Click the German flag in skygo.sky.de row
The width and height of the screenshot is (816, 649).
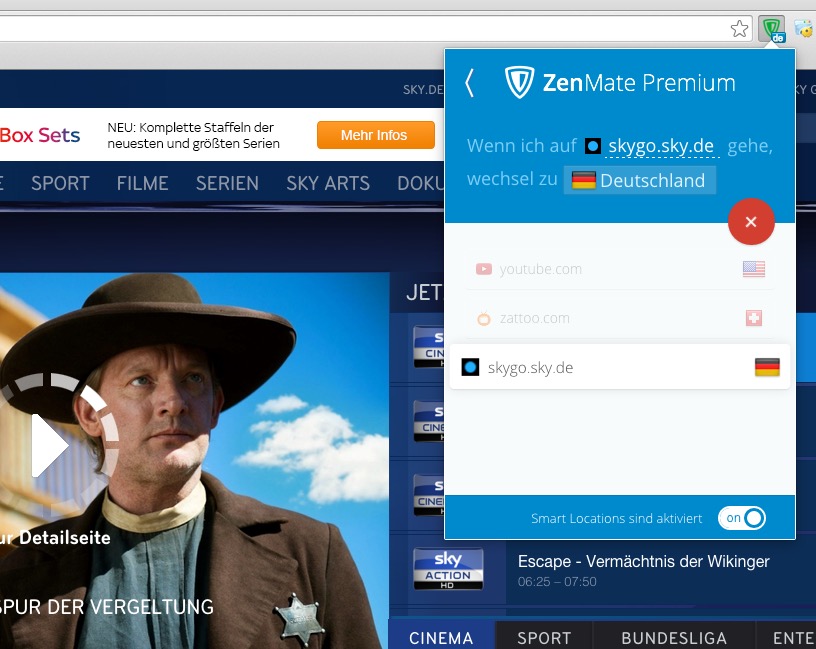[766, 368]
